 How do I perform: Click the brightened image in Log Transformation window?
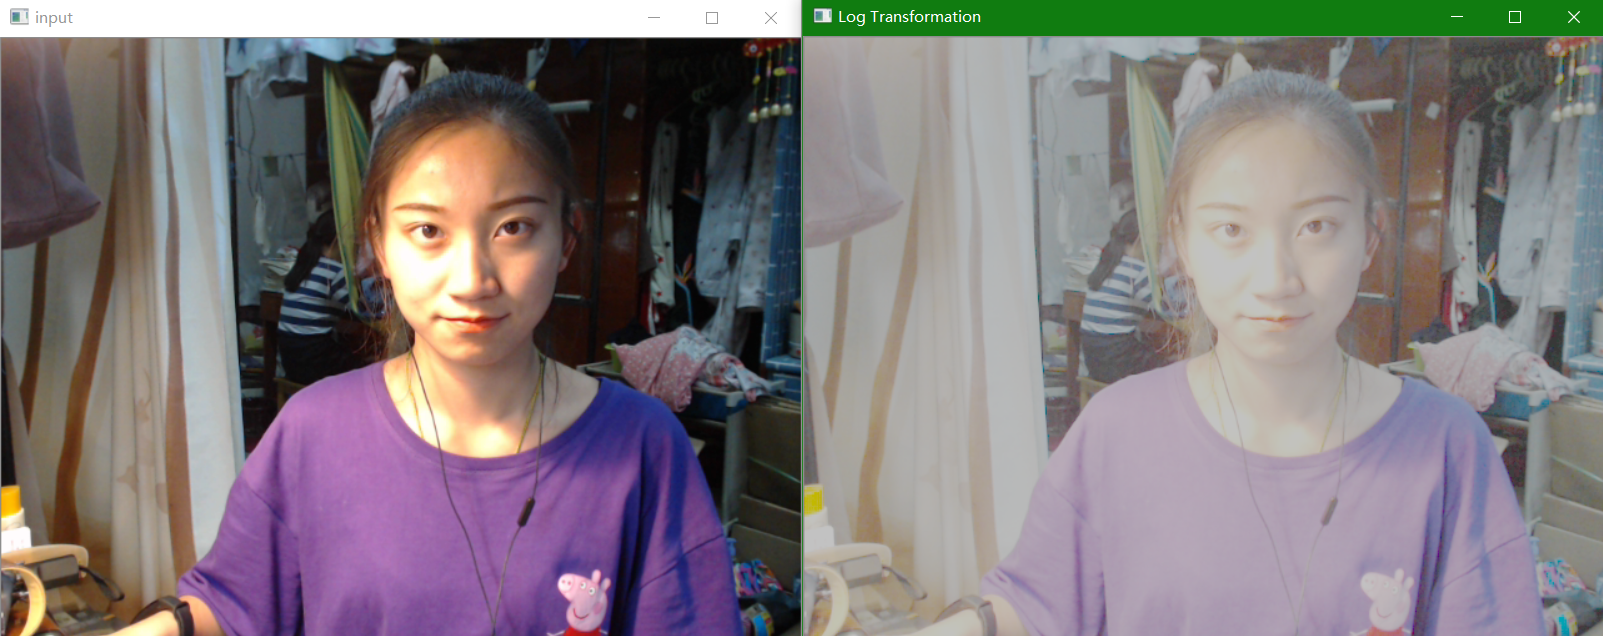1204,337
